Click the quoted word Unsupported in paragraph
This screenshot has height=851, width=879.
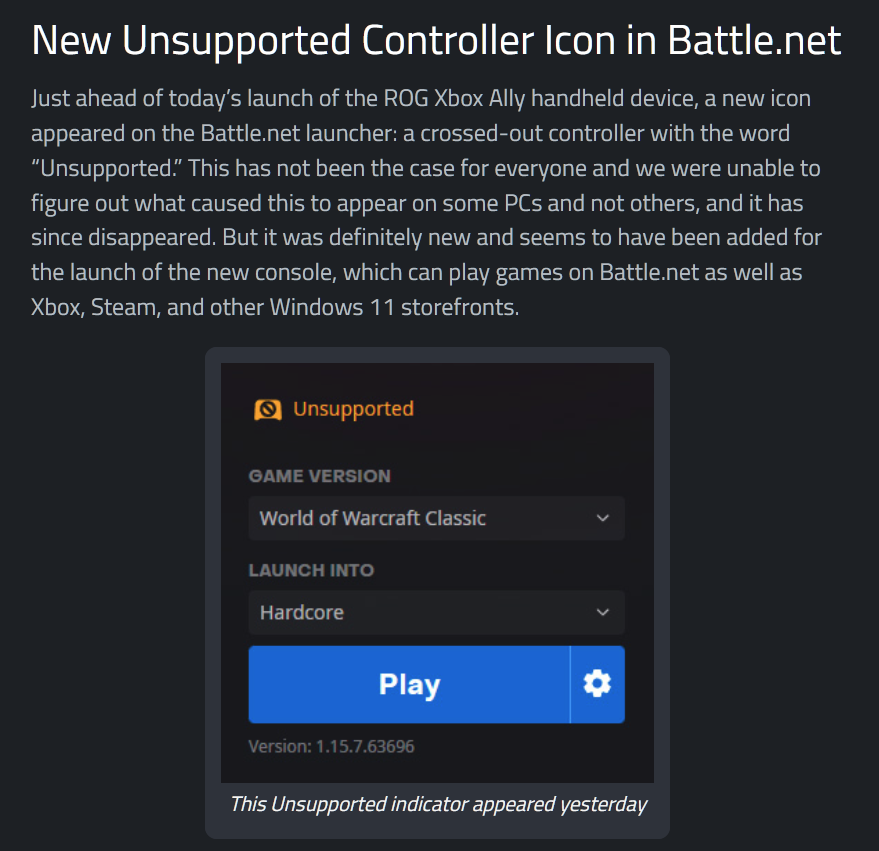[107, 168]
